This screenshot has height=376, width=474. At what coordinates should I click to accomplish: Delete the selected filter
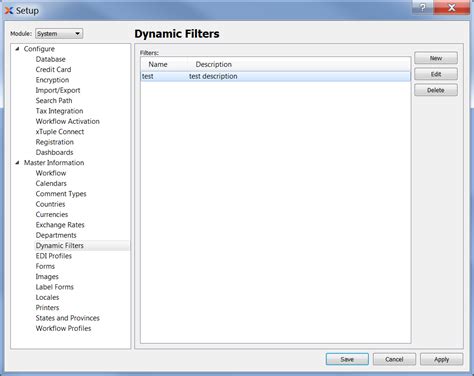436,90
